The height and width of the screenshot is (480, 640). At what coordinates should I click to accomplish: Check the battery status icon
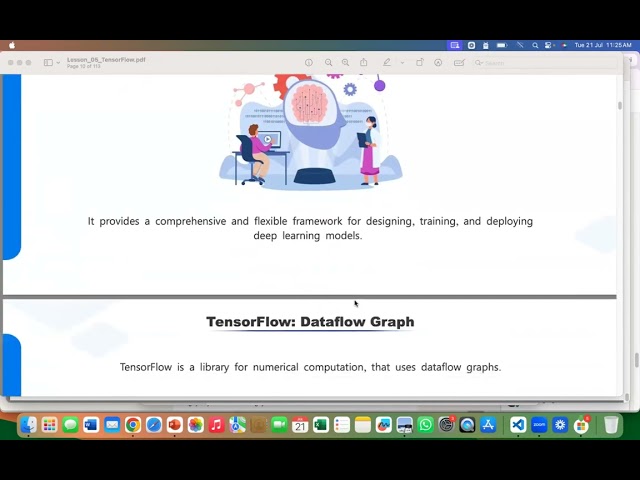(x=502, y=45)
